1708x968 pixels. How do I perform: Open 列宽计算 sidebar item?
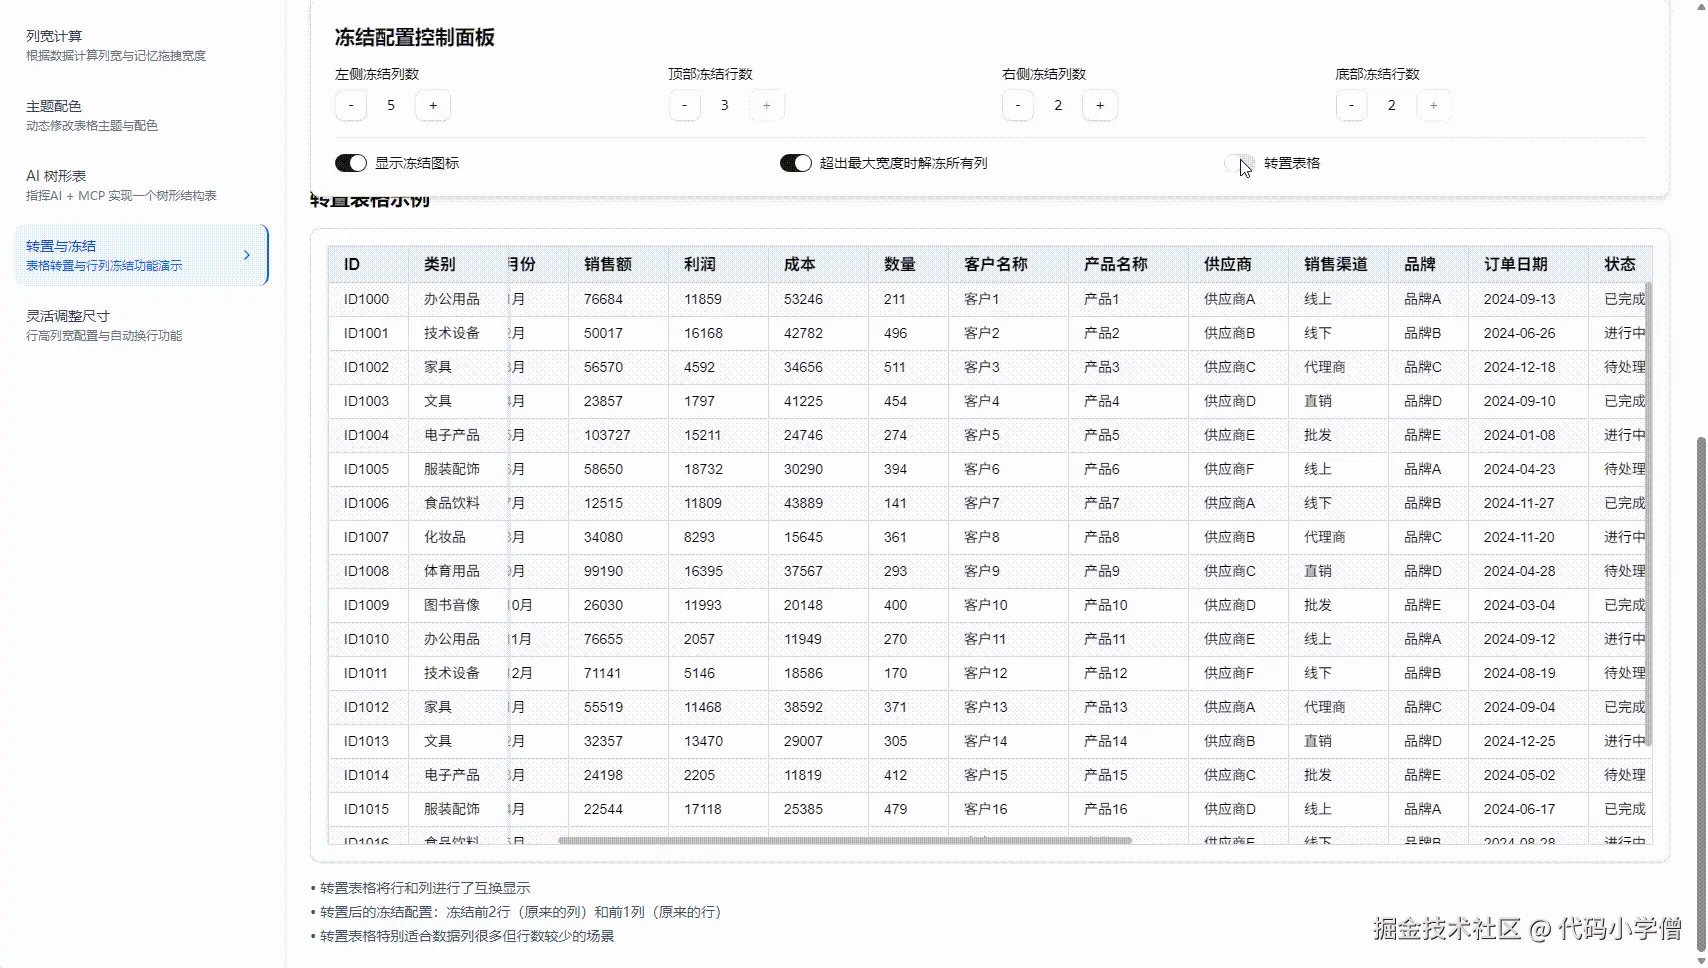point(140,45)
